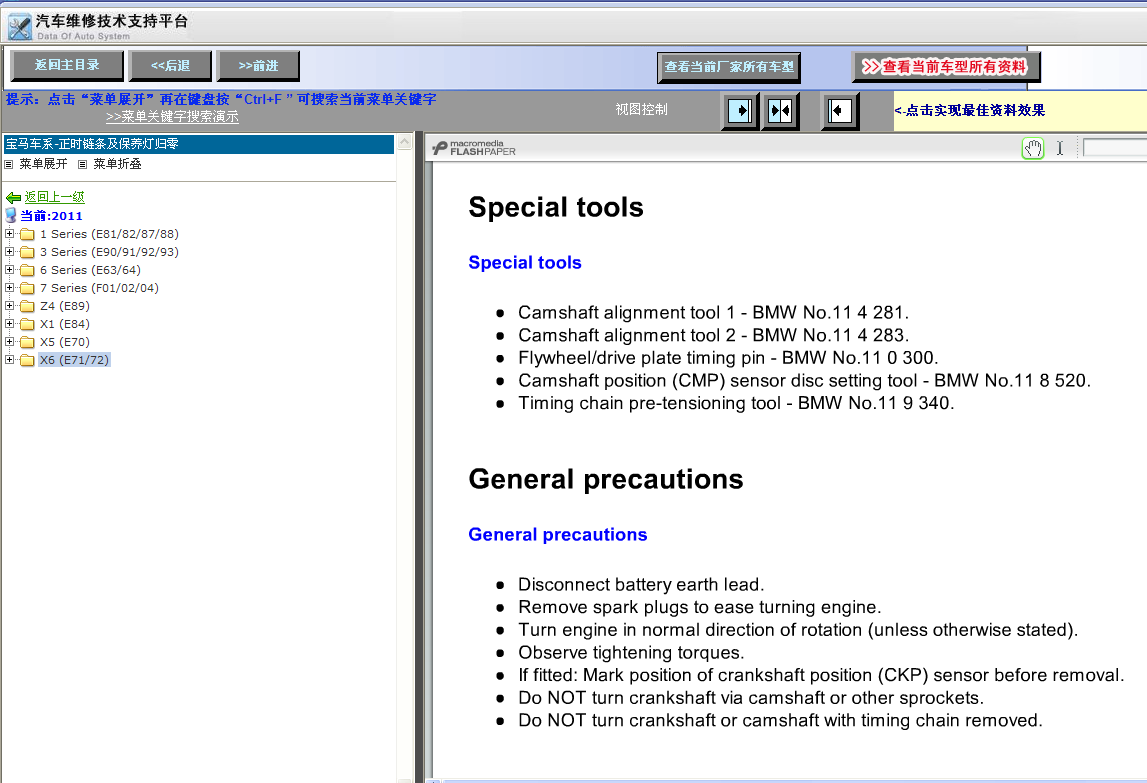
Task: Click the >>前进 forward button
Action: (258, 66)
